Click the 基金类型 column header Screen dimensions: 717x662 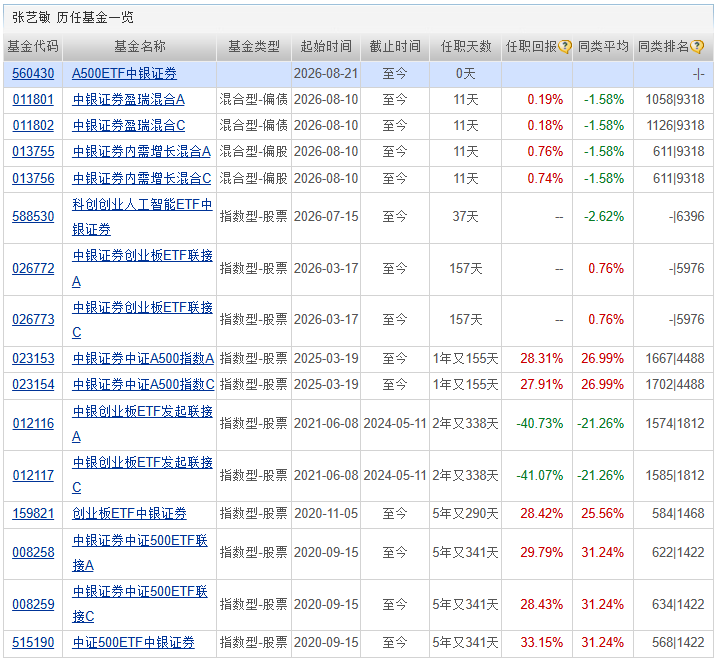pyautogui.click(x=254, y=46)
